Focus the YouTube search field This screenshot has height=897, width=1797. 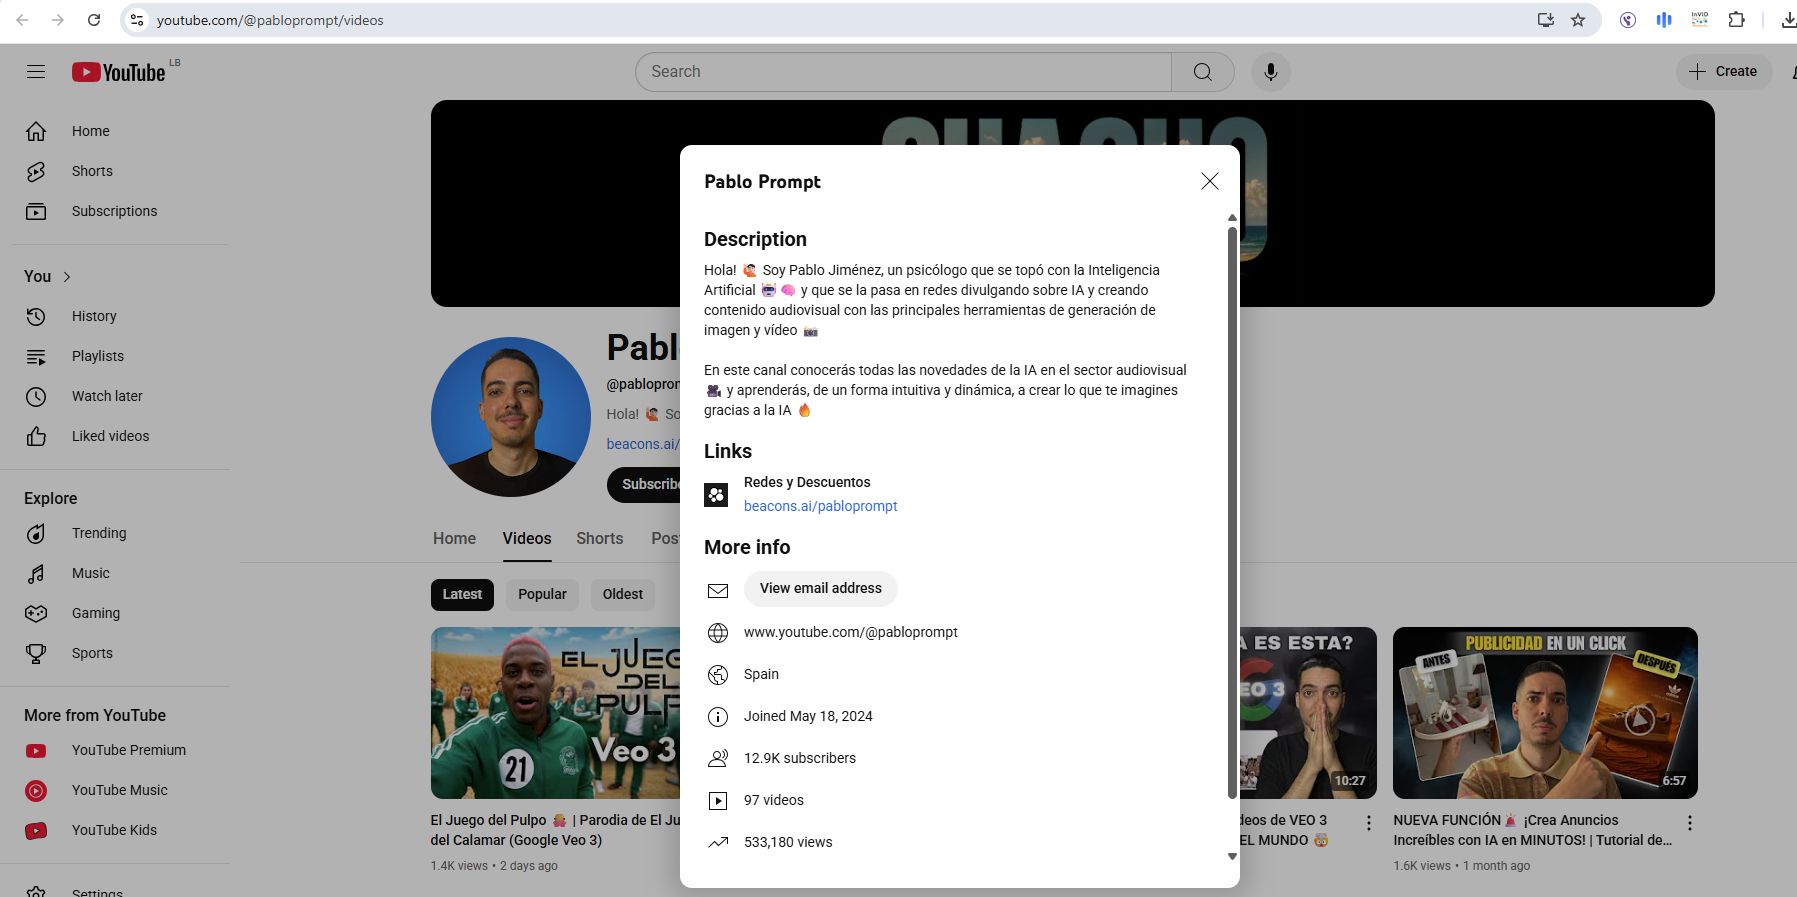pos(903,72)
